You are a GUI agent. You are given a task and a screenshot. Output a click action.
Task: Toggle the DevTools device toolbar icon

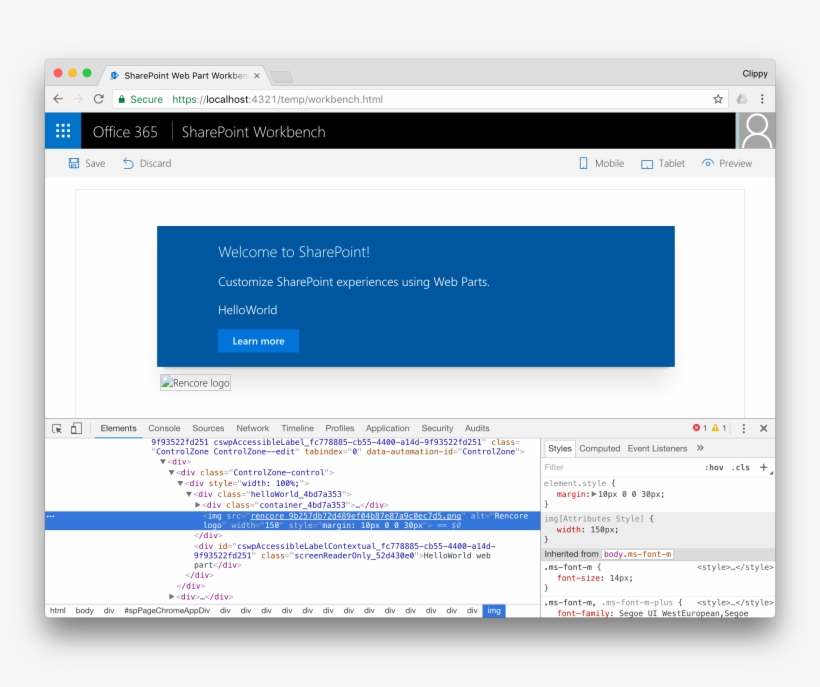76,428
